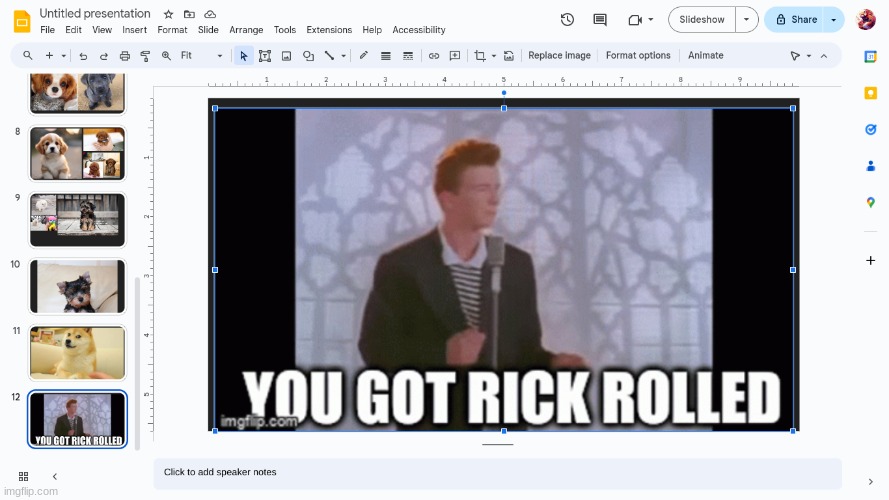Open the Fit zoom level dropdown

201,56
